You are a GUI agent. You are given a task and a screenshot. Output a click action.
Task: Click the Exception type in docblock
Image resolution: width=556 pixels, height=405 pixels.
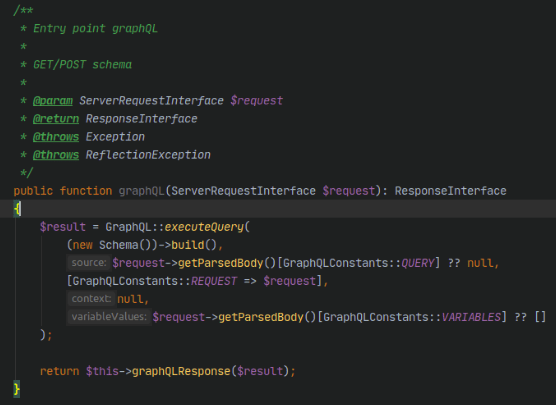[x=115, y=137]
